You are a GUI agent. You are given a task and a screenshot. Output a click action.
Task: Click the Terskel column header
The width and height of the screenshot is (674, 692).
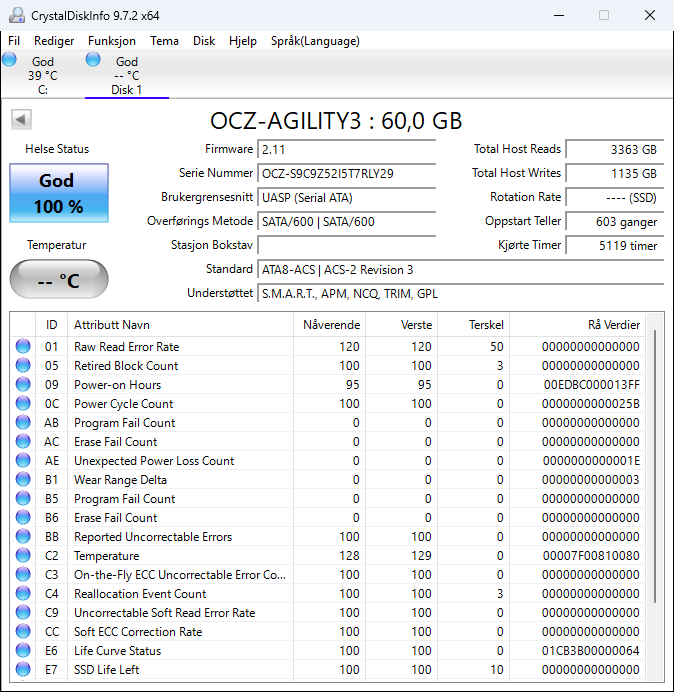[473, 325]
